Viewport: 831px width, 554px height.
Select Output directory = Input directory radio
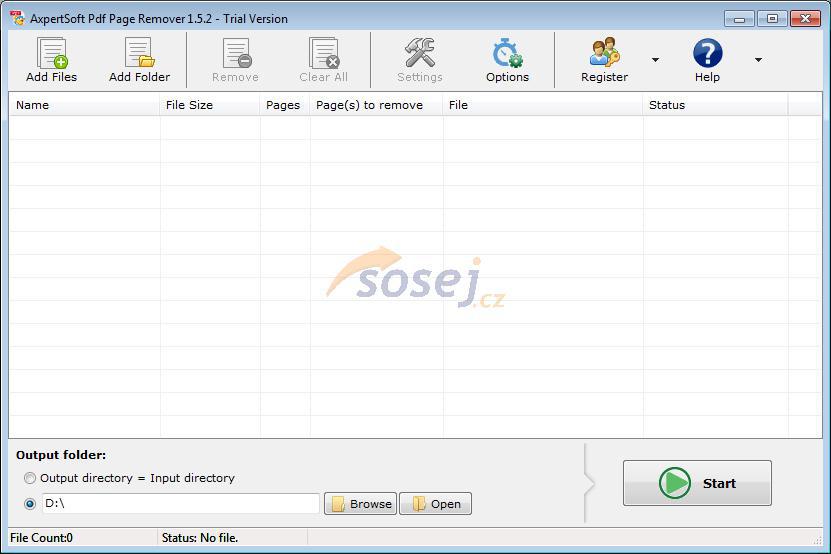point(30,478)
